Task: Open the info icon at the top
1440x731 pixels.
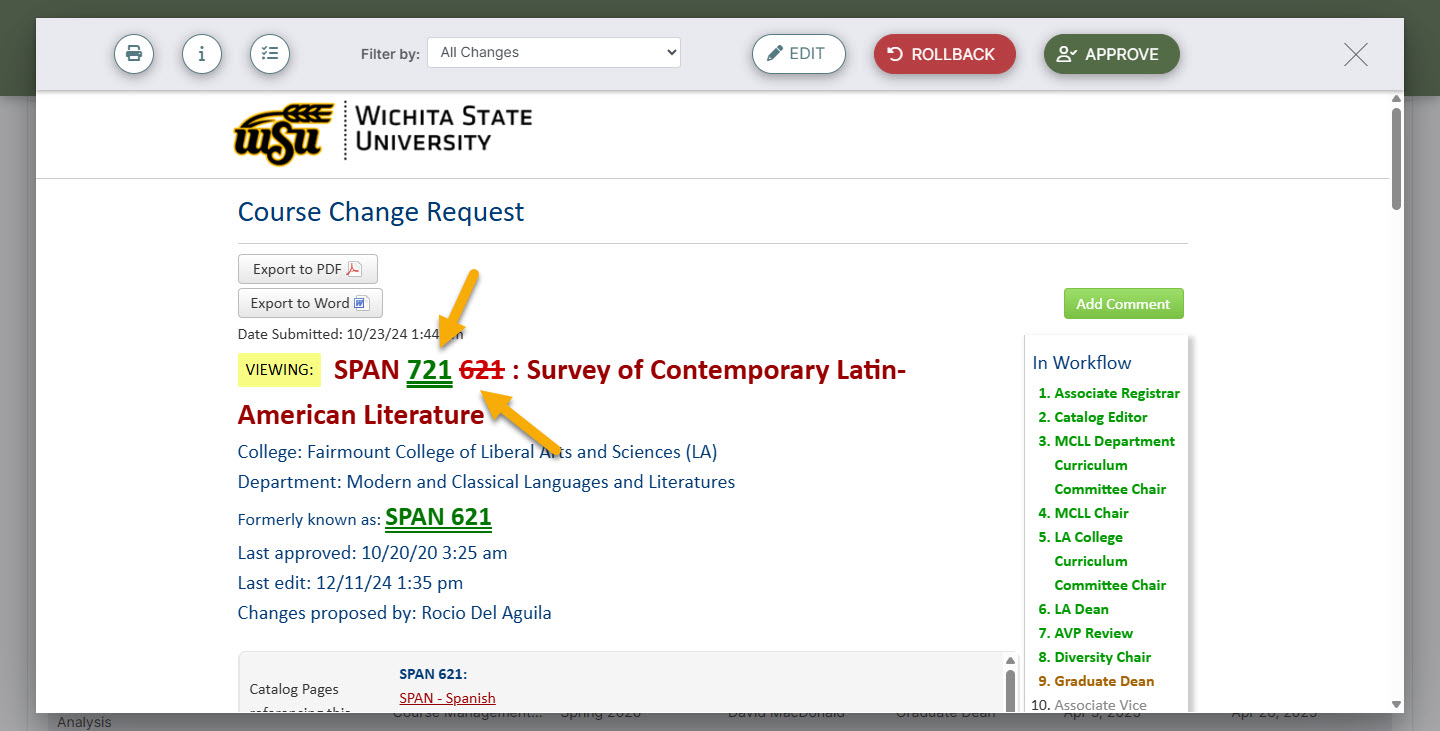Action: coord(202,54)
